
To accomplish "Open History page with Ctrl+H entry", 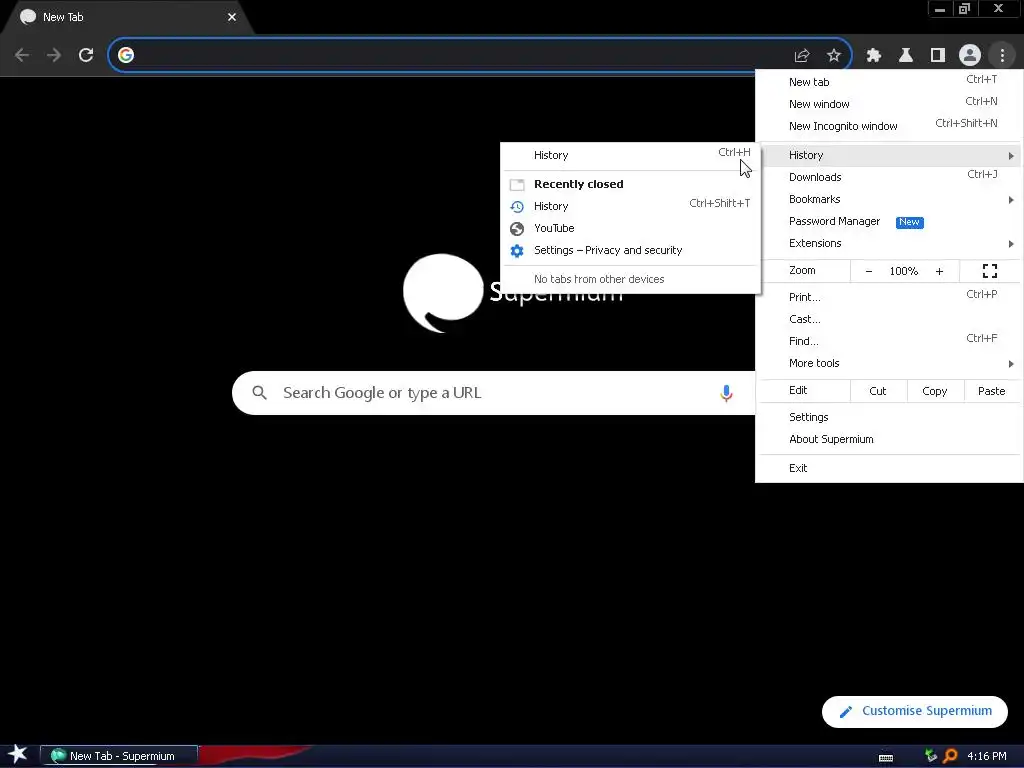I will tap(630, 155).
